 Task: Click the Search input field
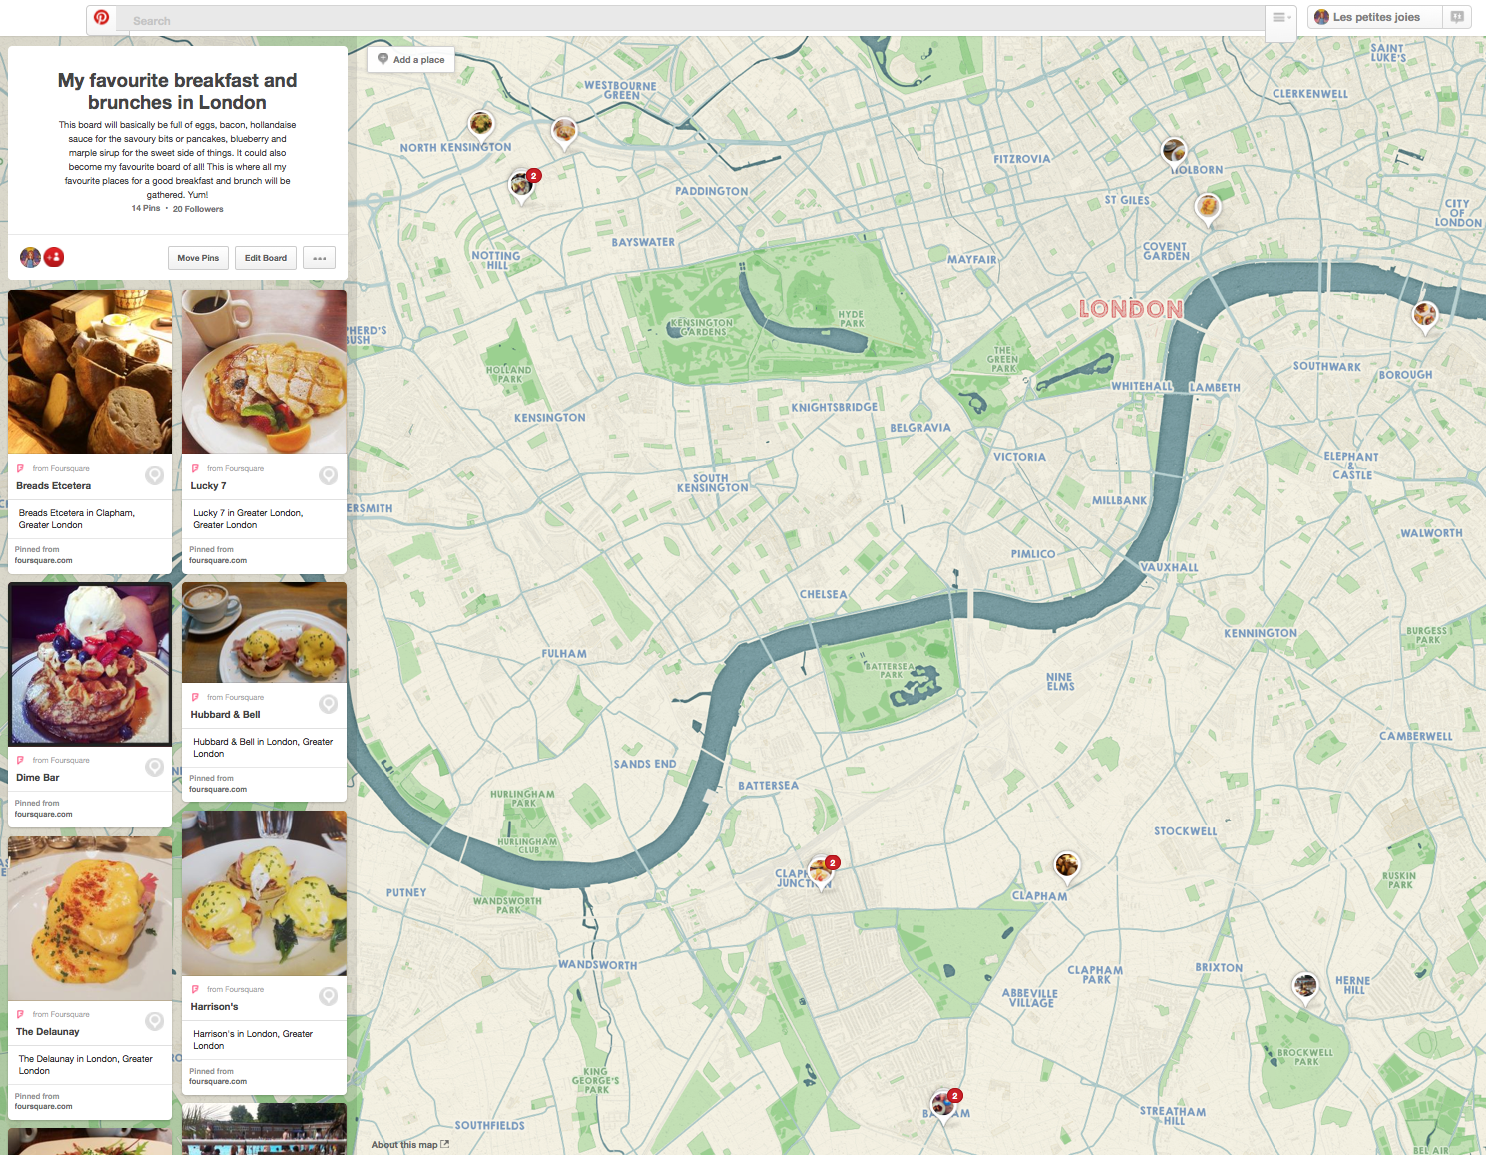(690, 20)
